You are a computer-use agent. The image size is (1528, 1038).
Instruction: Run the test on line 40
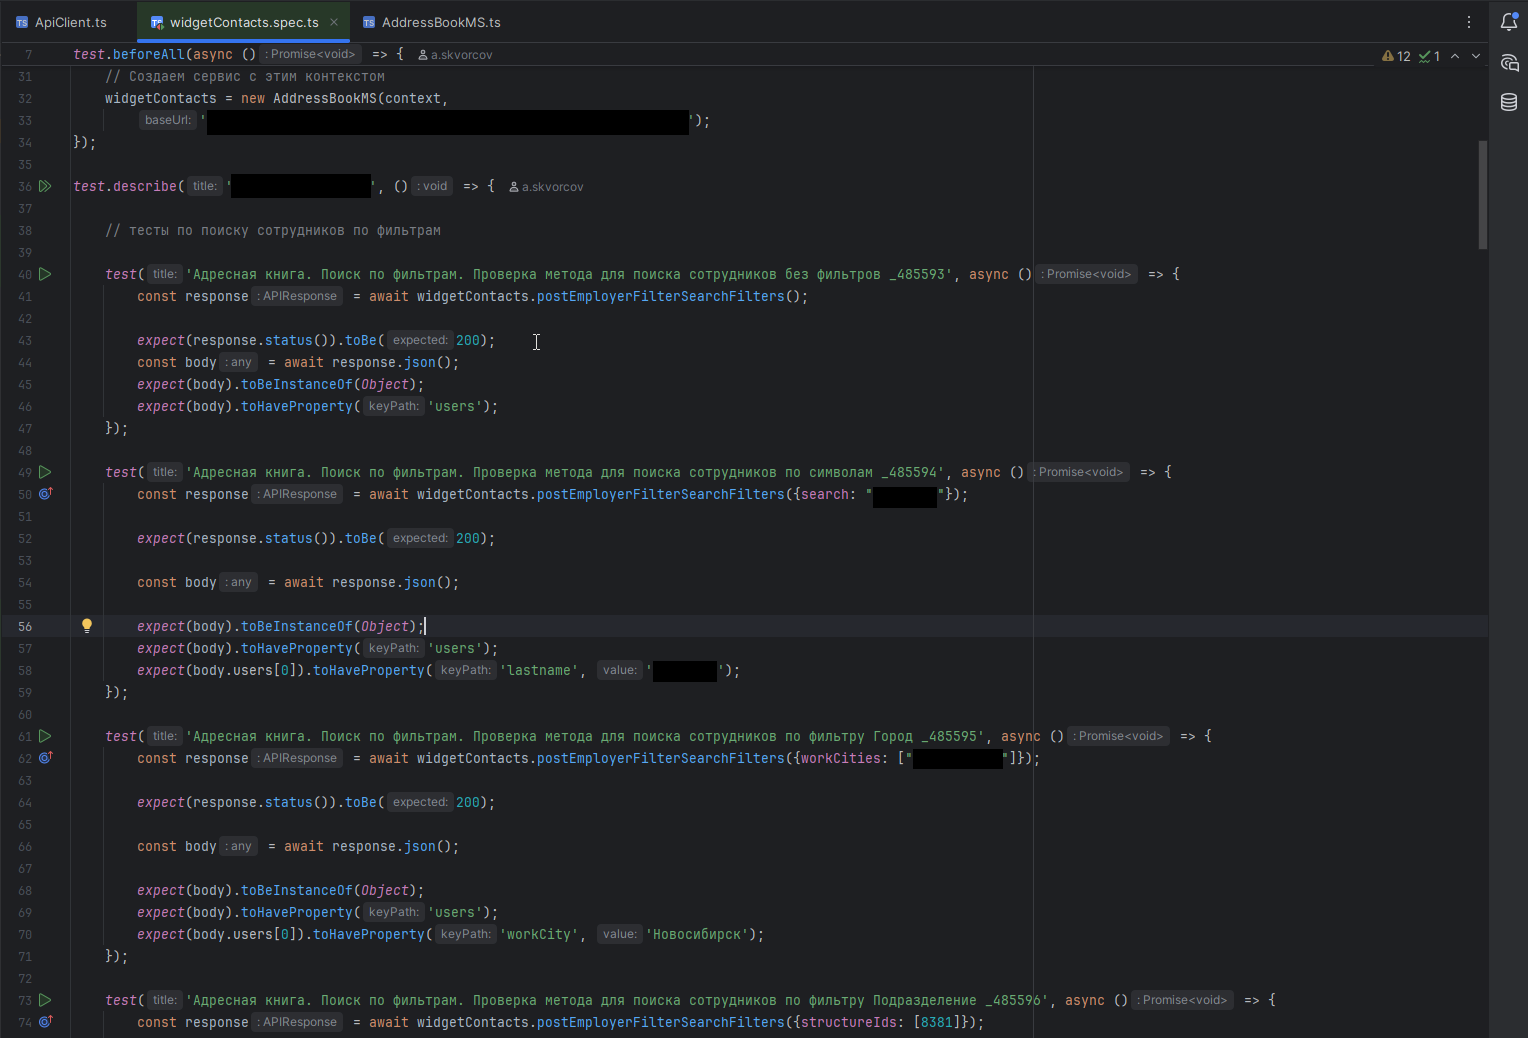pyautogui.click(x=45, y=274)
